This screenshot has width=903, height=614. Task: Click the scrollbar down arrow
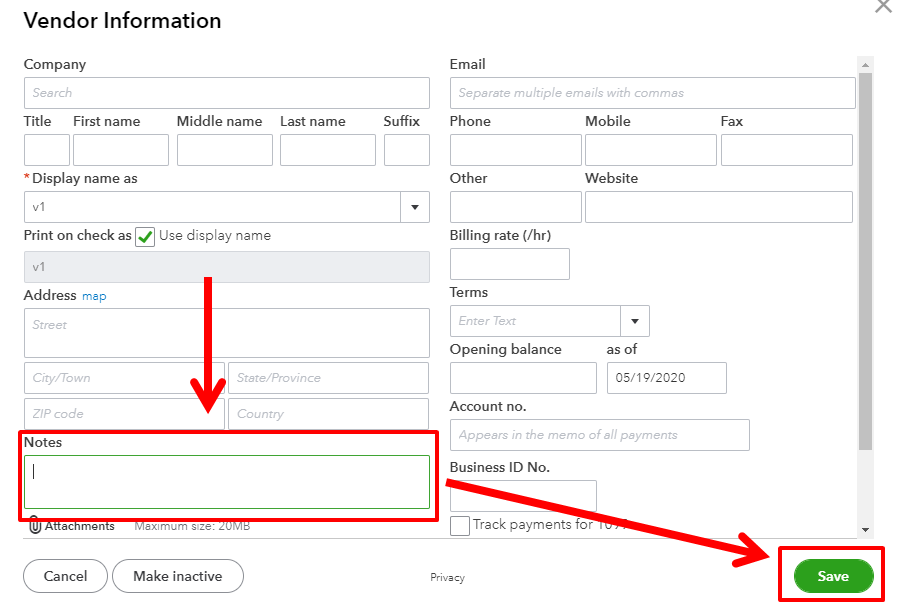866,529
